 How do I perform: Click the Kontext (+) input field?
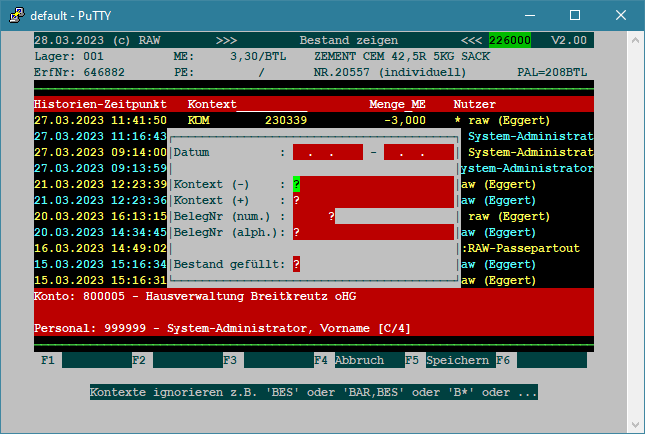coord(373,200)
